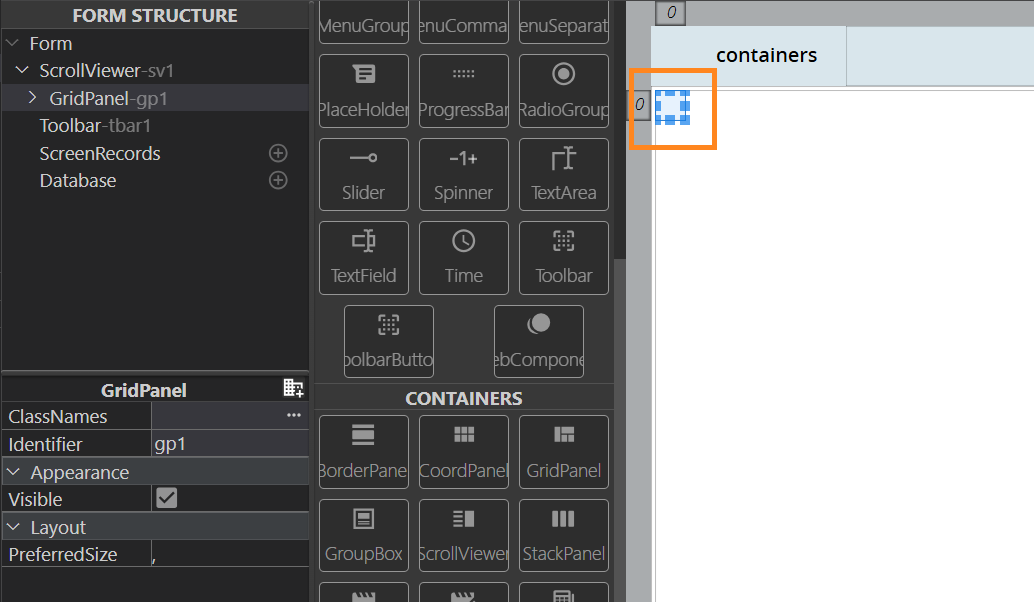Add a ScreenRecords entry with plus icon
This screenshot has width=1034, height=602.
278,153
